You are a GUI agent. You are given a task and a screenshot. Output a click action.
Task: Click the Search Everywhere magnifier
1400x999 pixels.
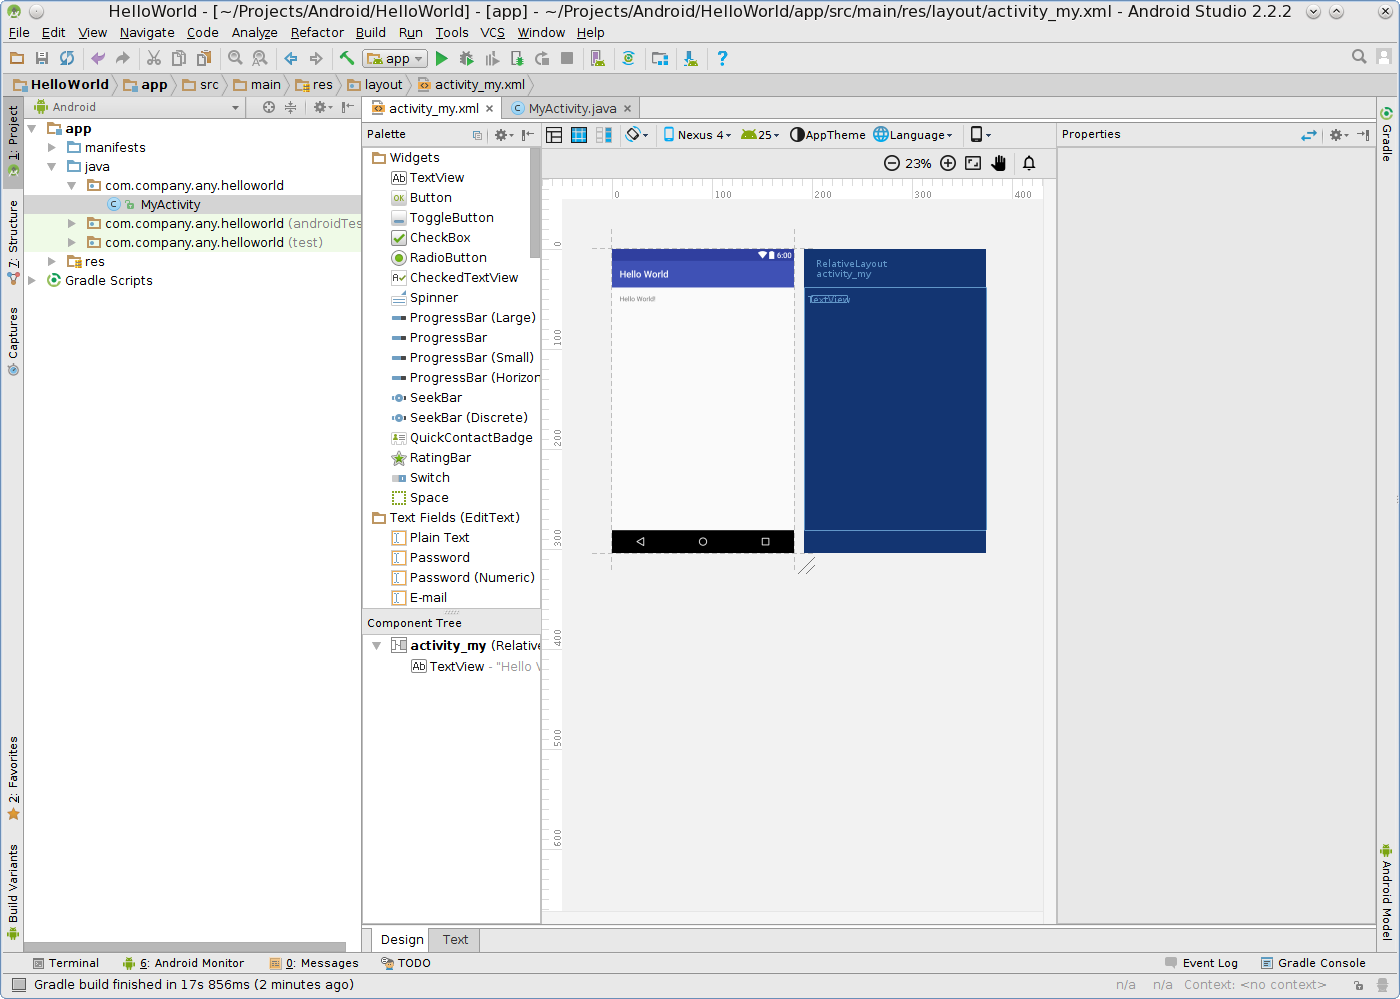[x=1359, y=57]
